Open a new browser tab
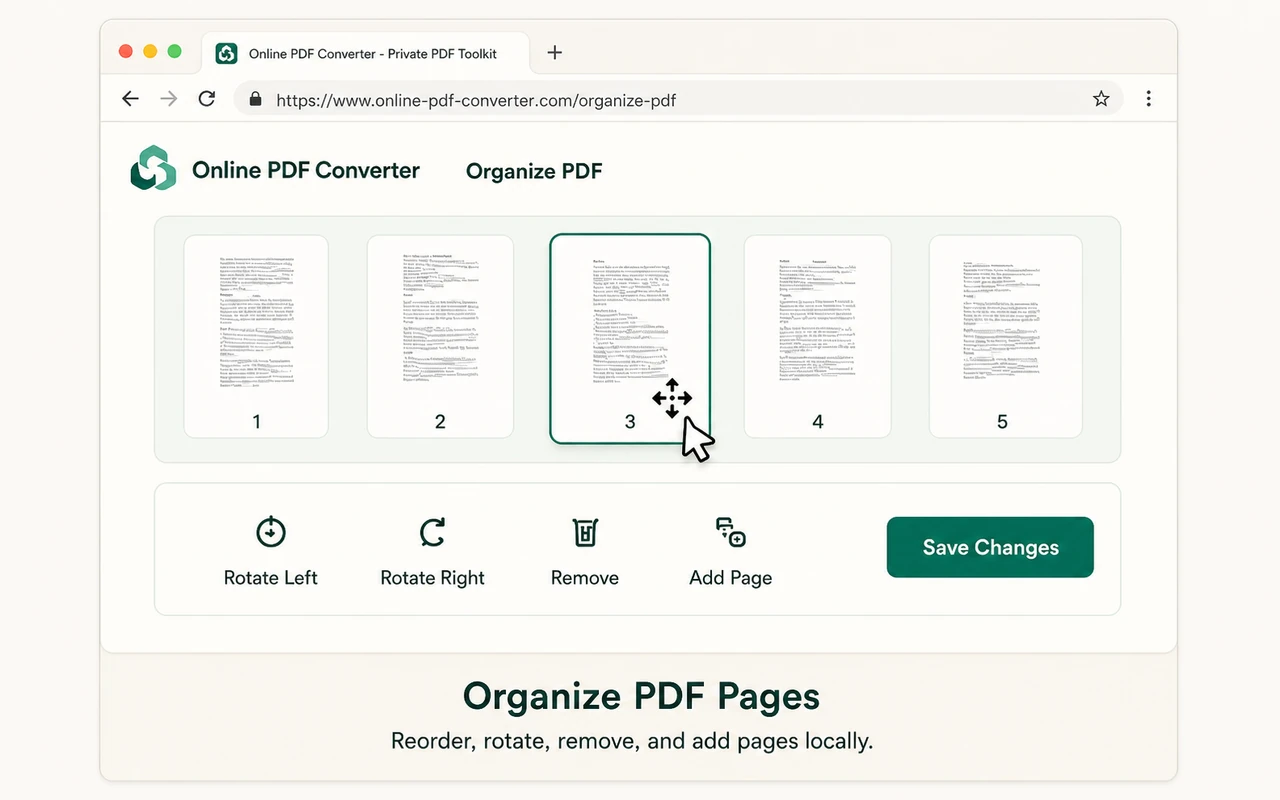The image size is (1280, 800). point(555,53)
